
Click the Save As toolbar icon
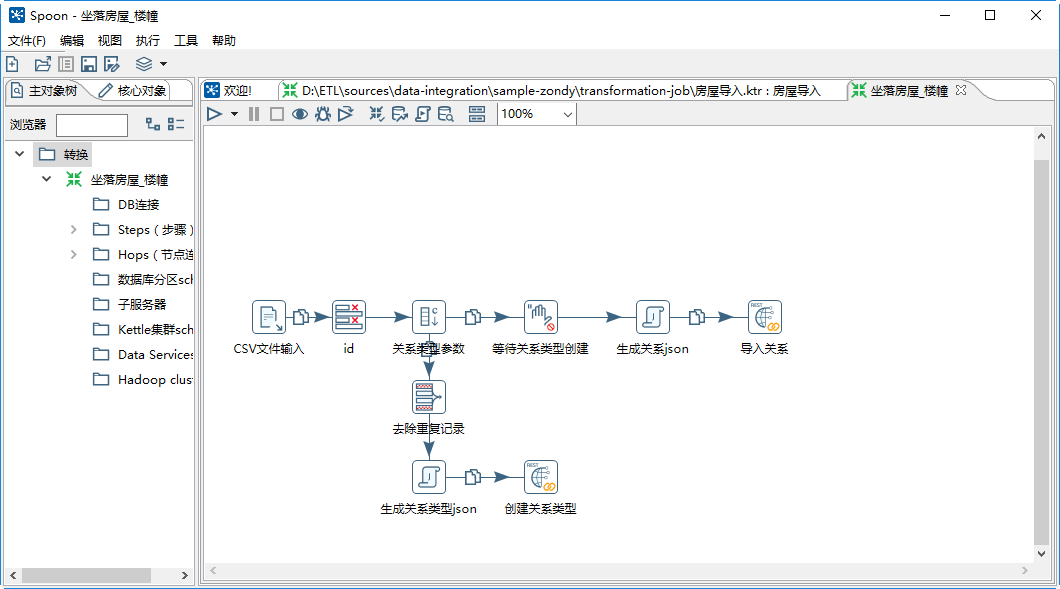(x=112, y=64)
